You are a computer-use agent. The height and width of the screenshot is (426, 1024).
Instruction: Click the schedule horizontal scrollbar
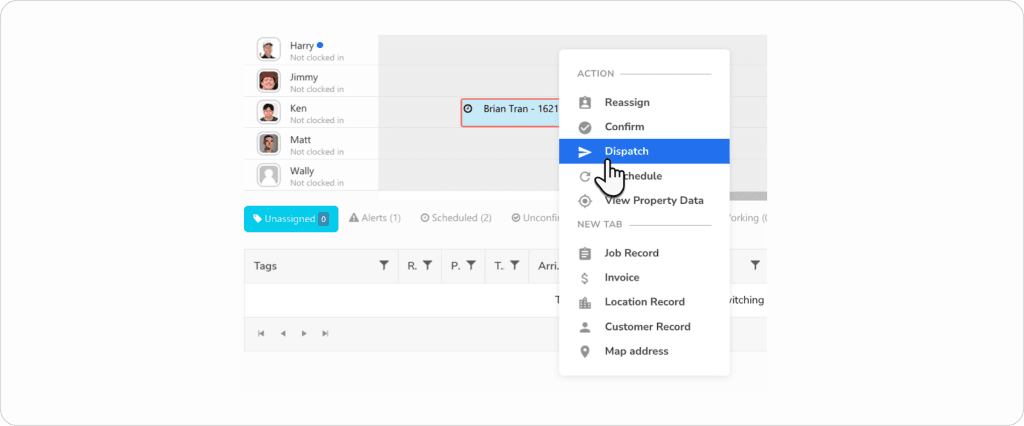748,195
